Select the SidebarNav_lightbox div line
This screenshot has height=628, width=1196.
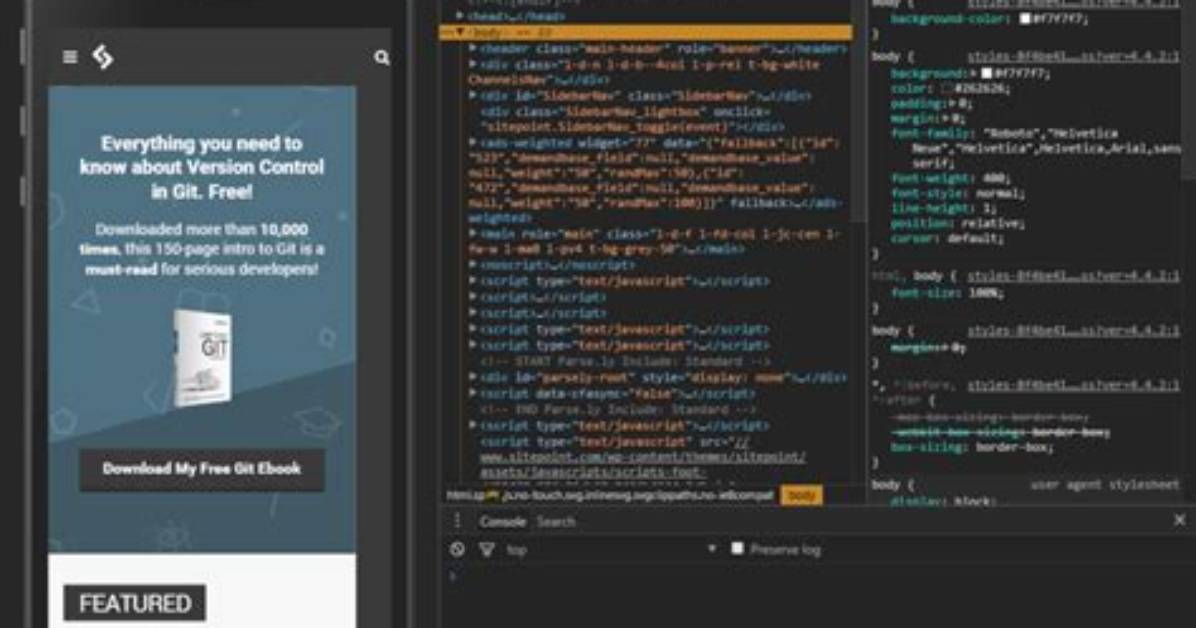coord(633,119)
